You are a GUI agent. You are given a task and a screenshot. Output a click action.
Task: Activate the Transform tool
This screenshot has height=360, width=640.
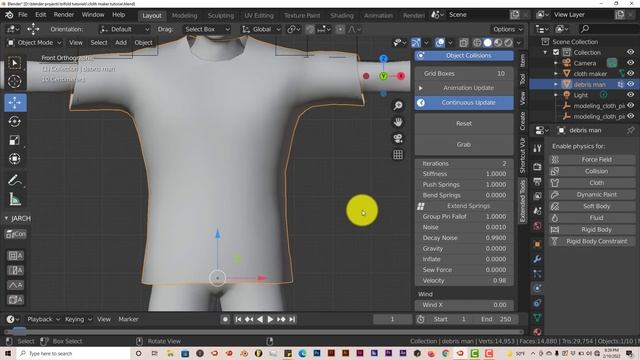coord(15,158)
